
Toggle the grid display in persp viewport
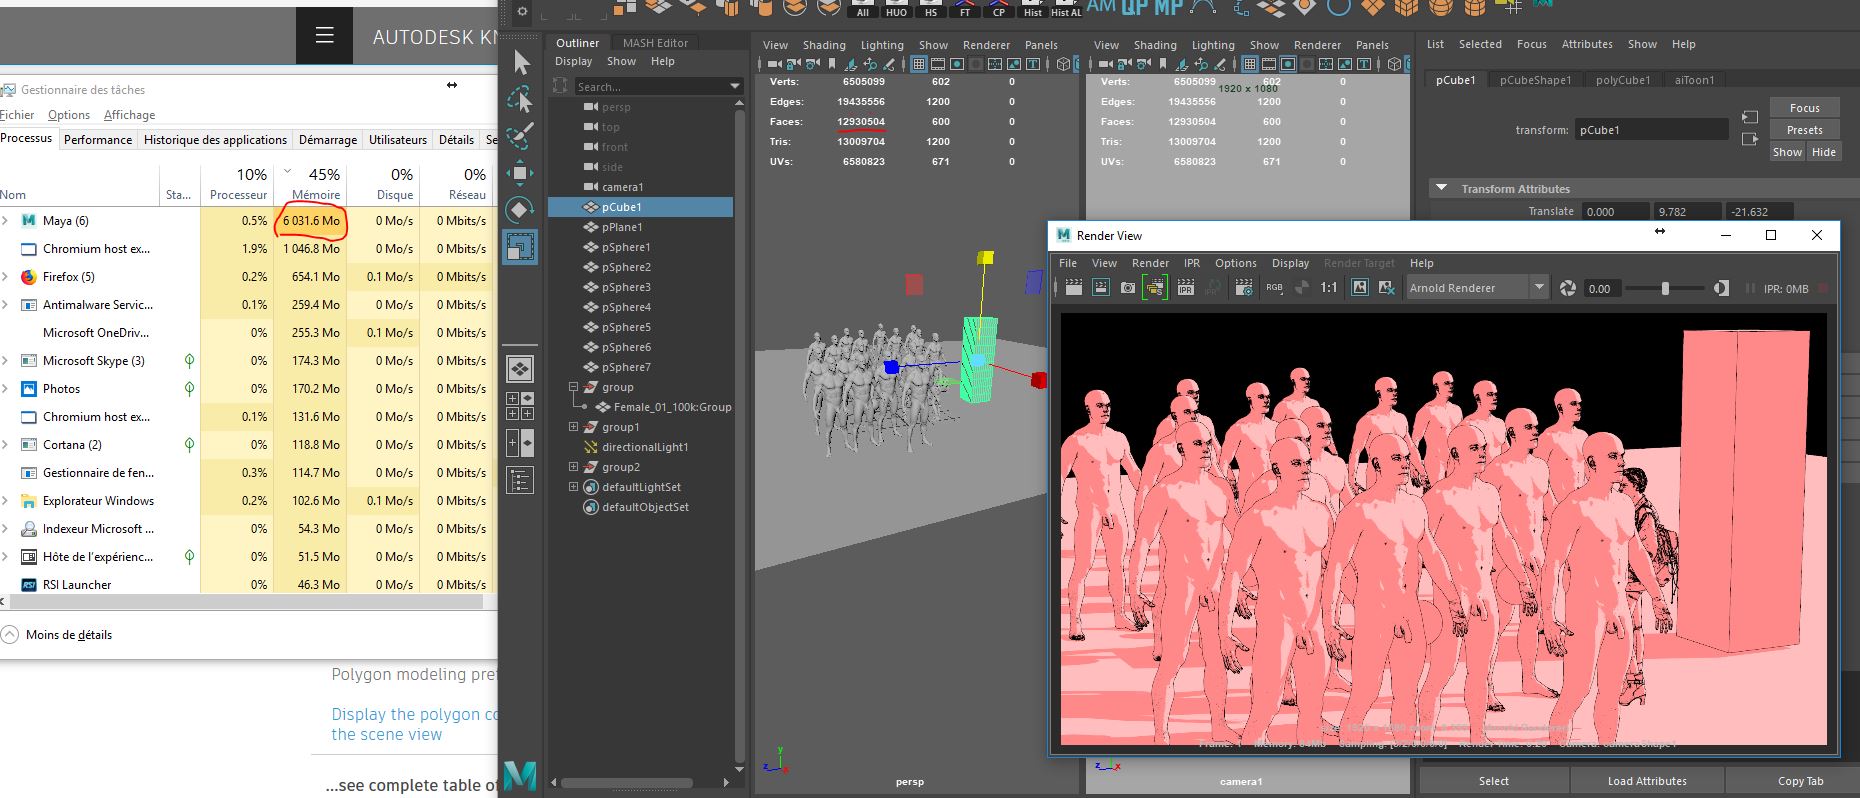coord(919,64)
